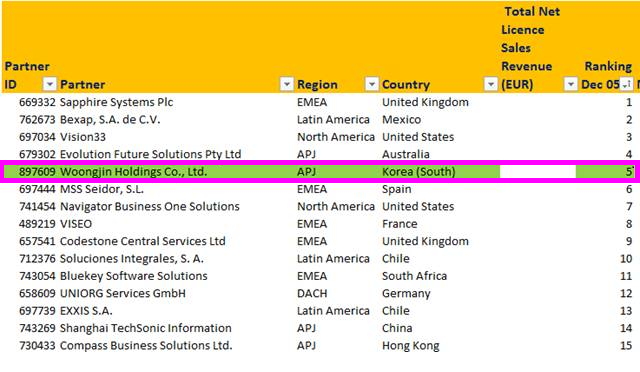Click the empty revenue cell for Woongjin
Screen dimensions: 640x372
(x=538, y=172)
